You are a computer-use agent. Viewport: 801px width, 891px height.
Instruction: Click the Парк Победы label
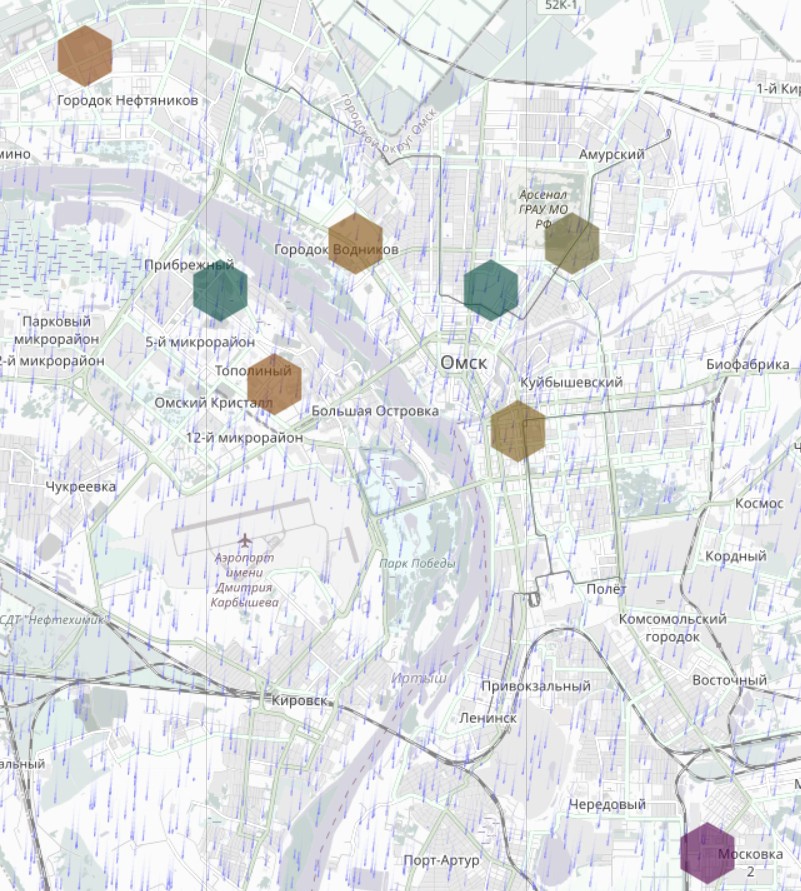click(x=417, y=563)
